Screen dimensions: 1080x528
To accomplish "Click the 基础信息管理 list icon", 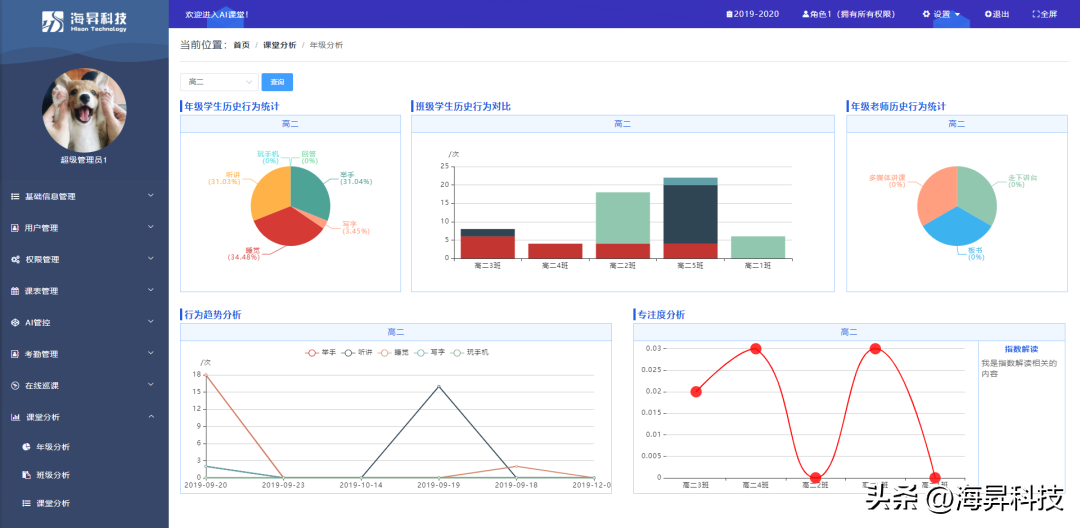I will (x=15, y=196).
